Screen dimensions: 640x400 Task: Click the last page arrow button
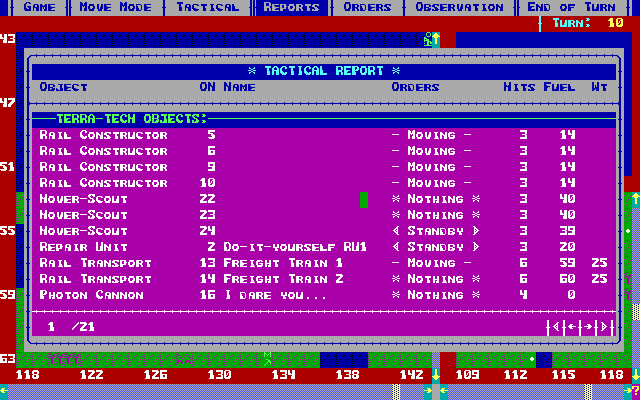[x=602, y=327]
